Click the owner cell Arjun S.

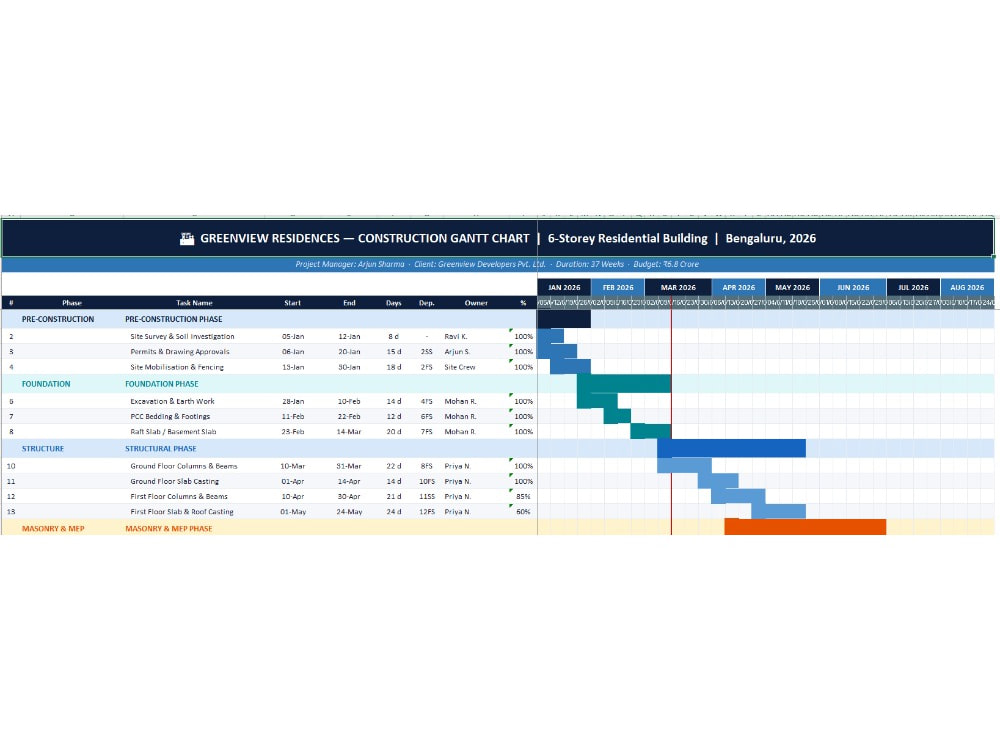(457, 351)
